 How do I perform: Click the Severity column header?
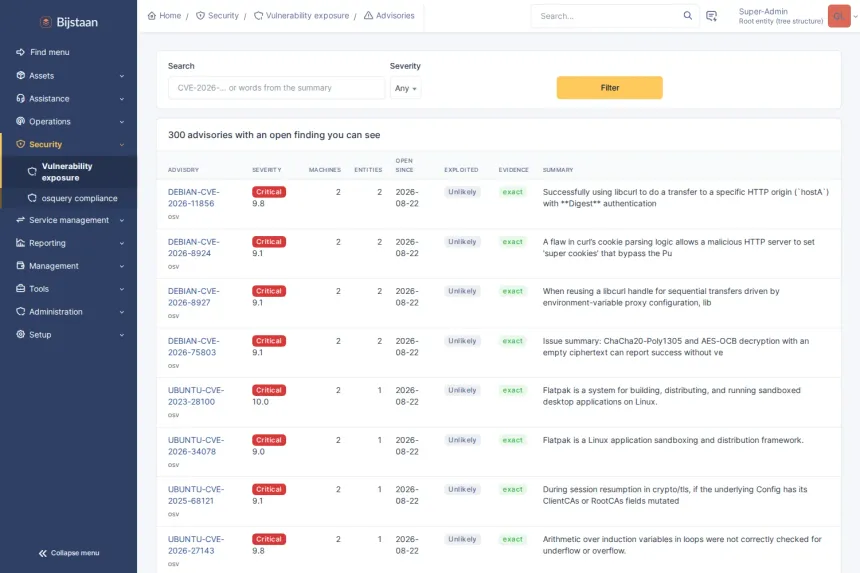267,170
